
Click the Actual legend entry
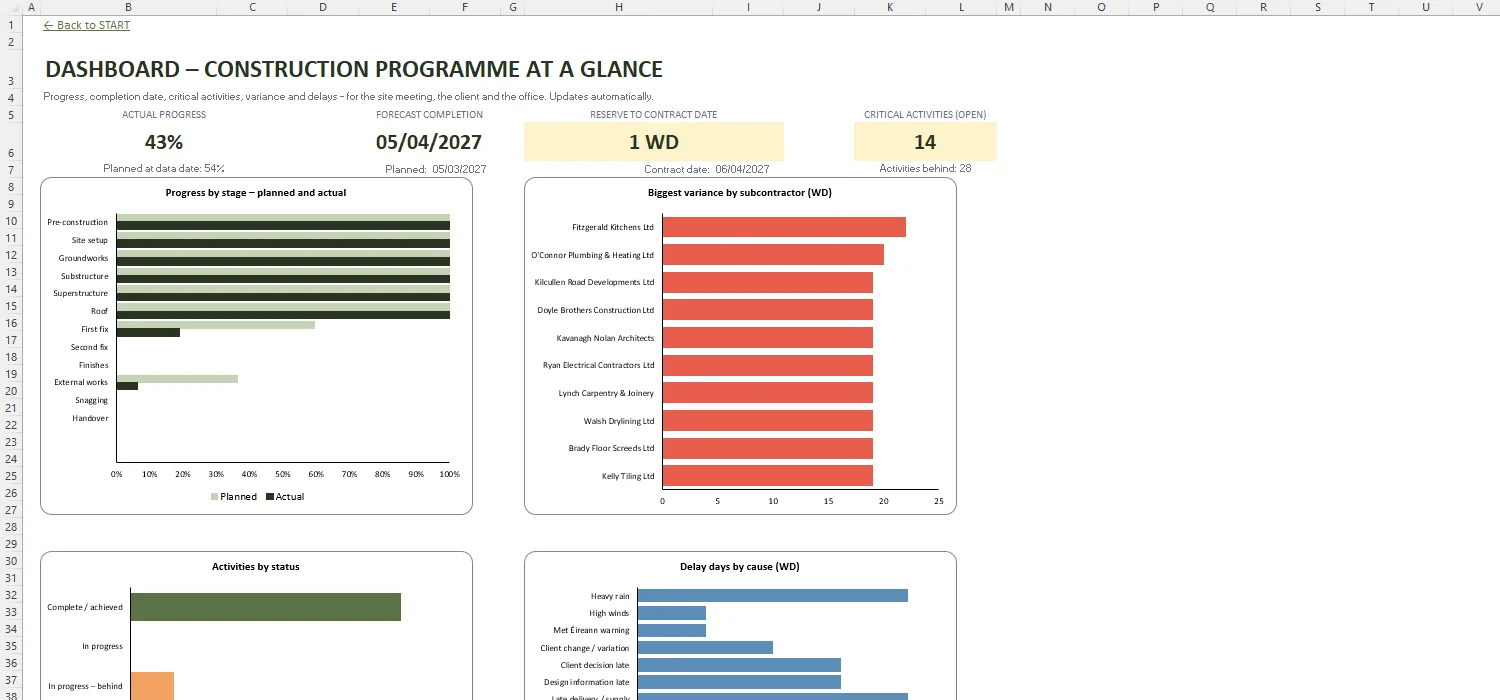click(285, 496)
